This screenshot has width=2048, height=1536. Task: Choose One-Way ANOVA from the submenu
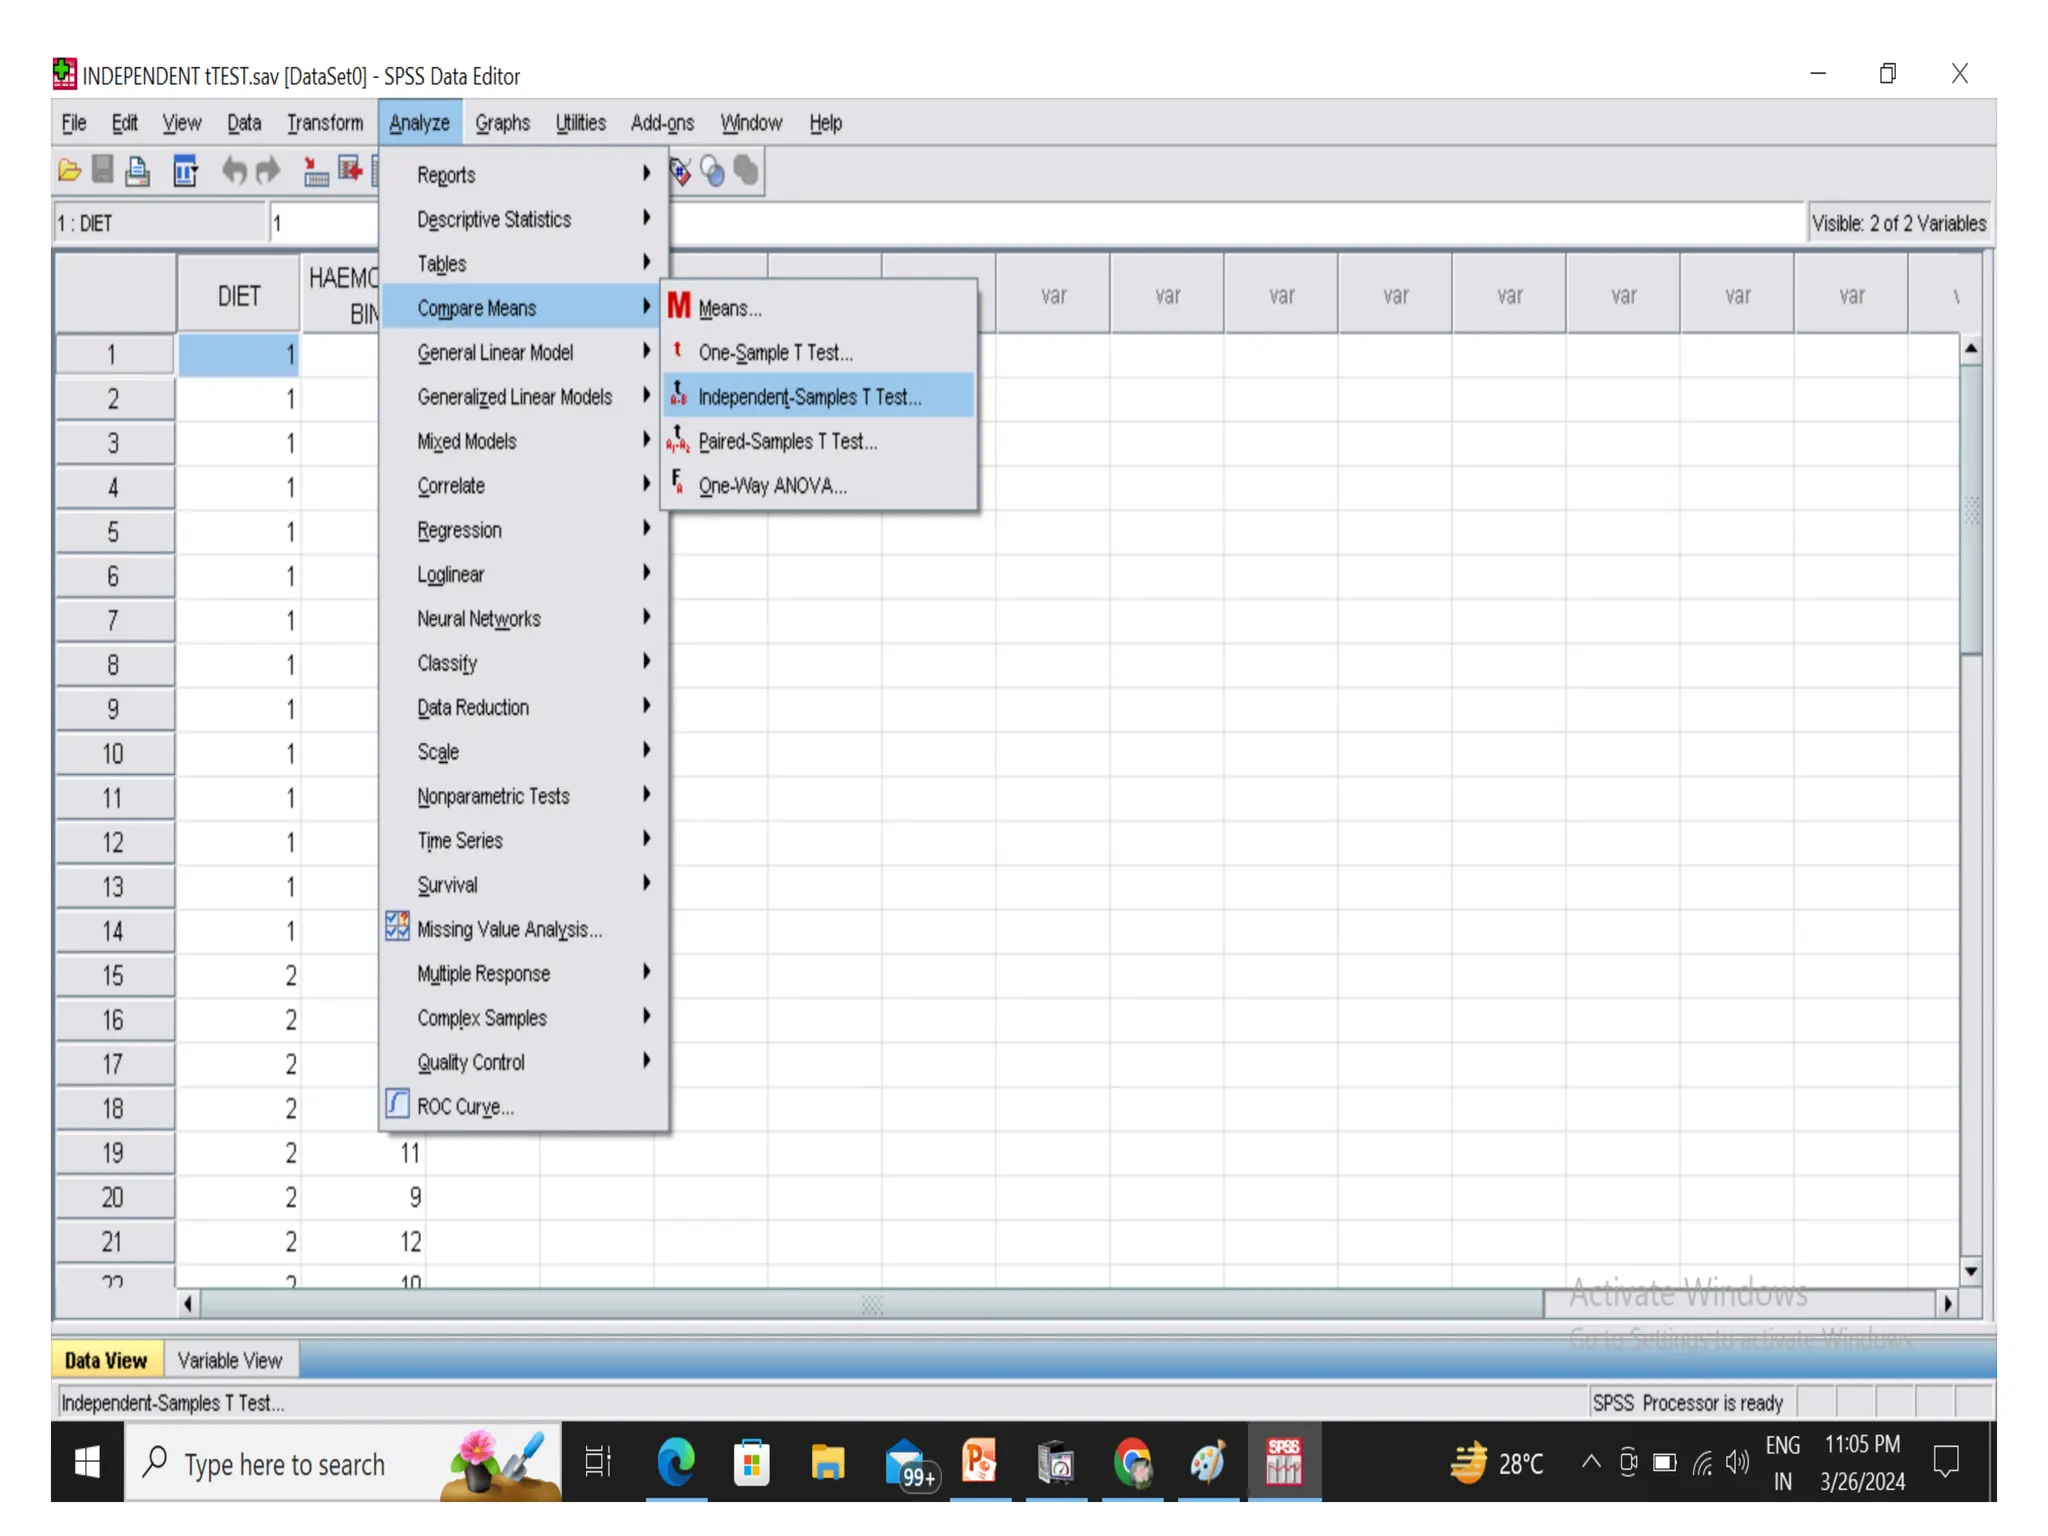click(772, 486)
